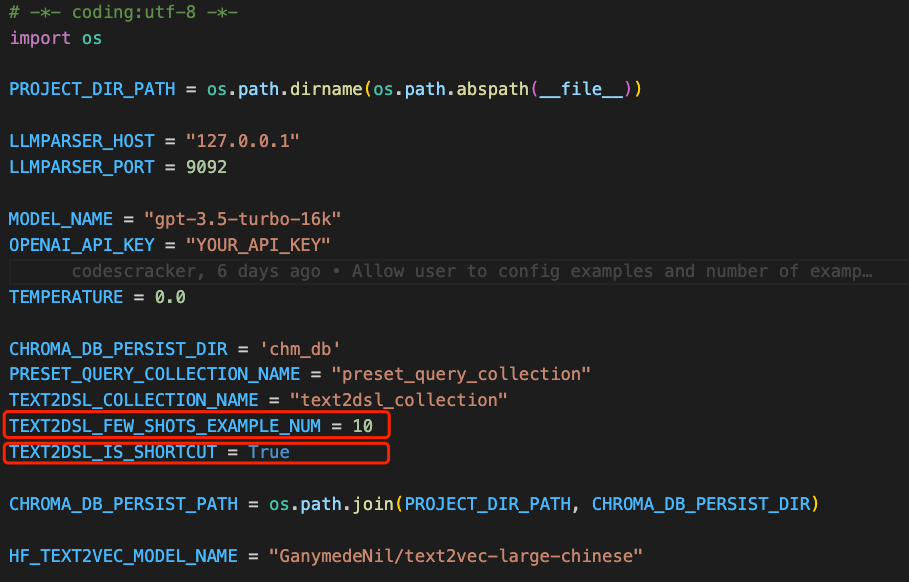Click the "preset_query_collection" string
This screenshot has height=582, width=909.
[461, 374]
